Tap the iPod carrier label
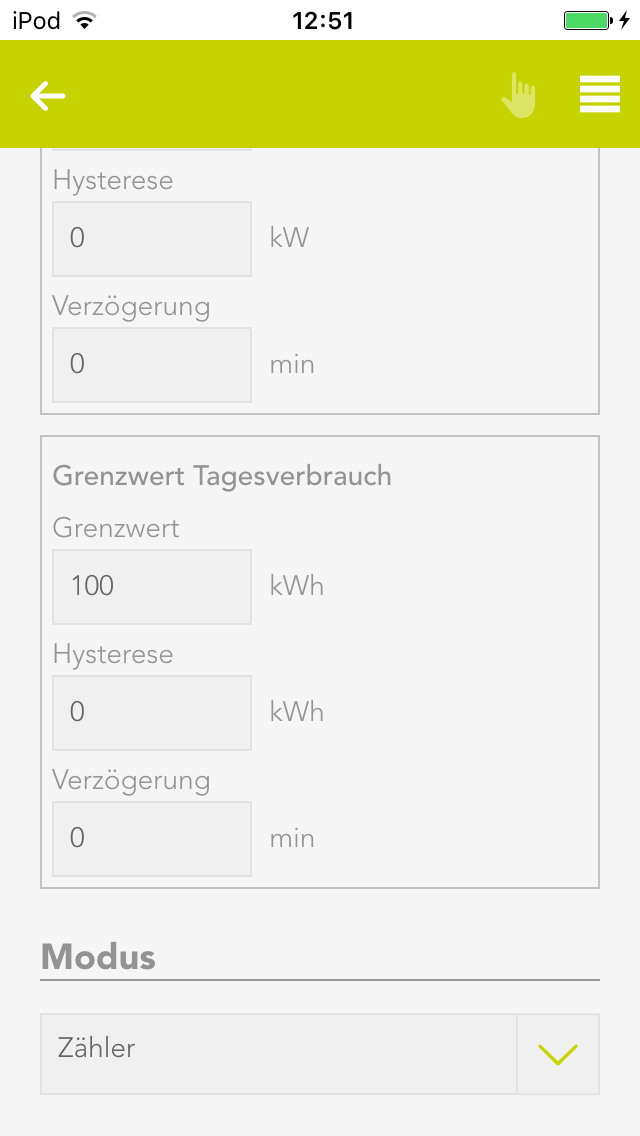The image size is (640, 1136). [x=36, y=20]
